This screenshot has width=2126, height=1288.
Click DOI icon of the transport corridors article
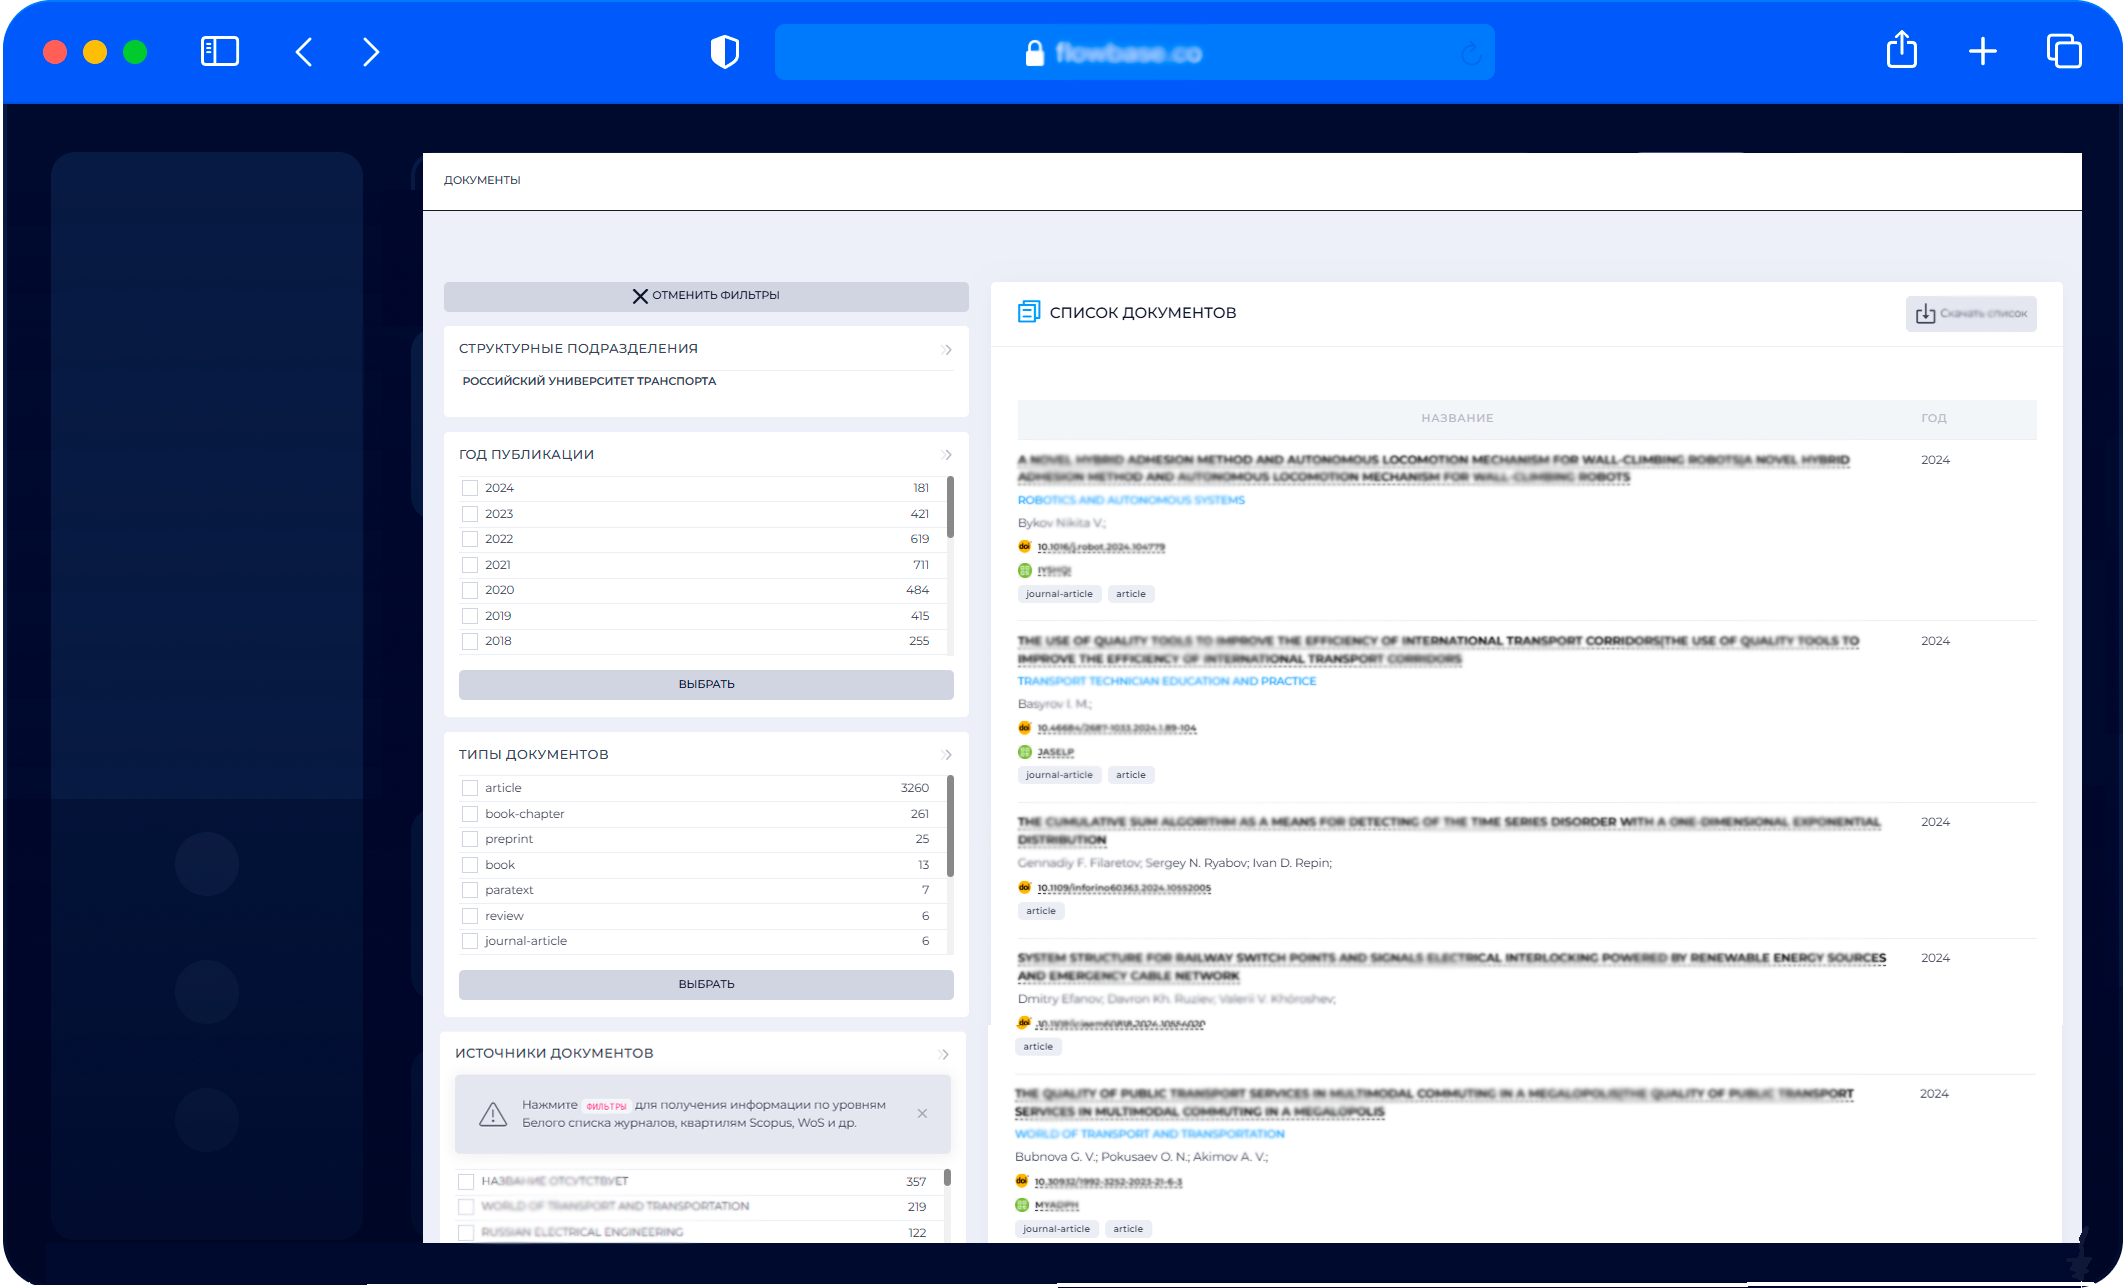click(1024, 727)
